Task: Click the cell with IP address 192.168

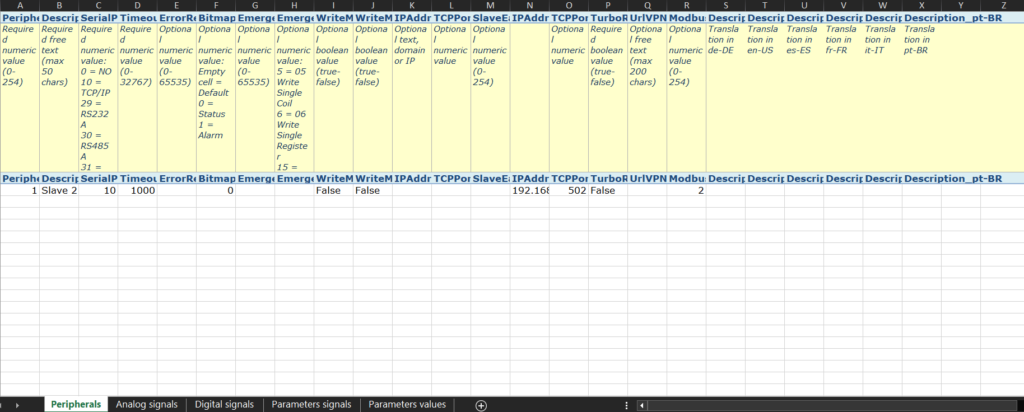Action: (529, 190)
